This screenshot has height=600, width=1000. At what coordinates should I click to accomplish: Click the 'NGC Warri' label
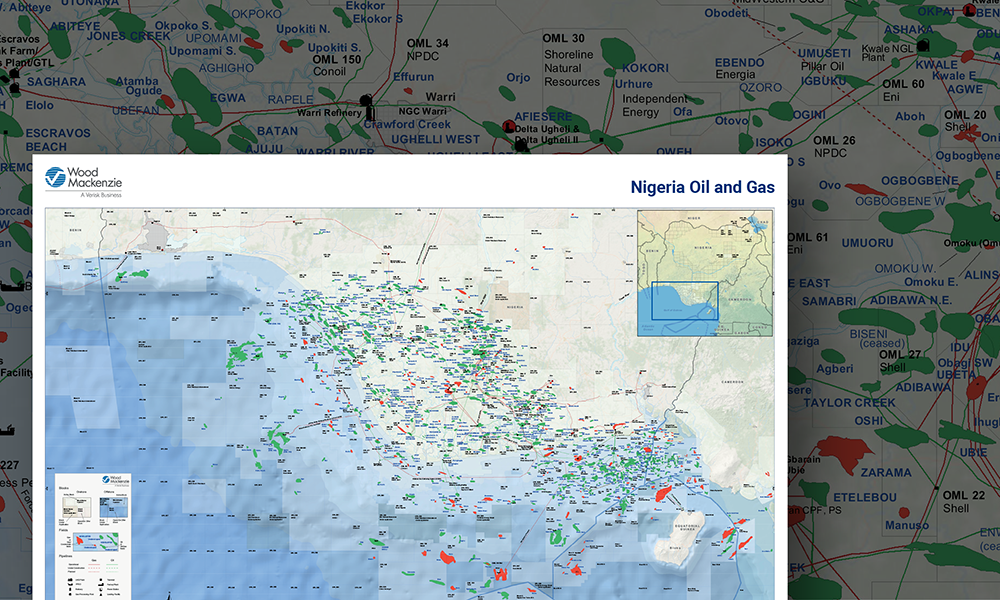tap(422, 111)
